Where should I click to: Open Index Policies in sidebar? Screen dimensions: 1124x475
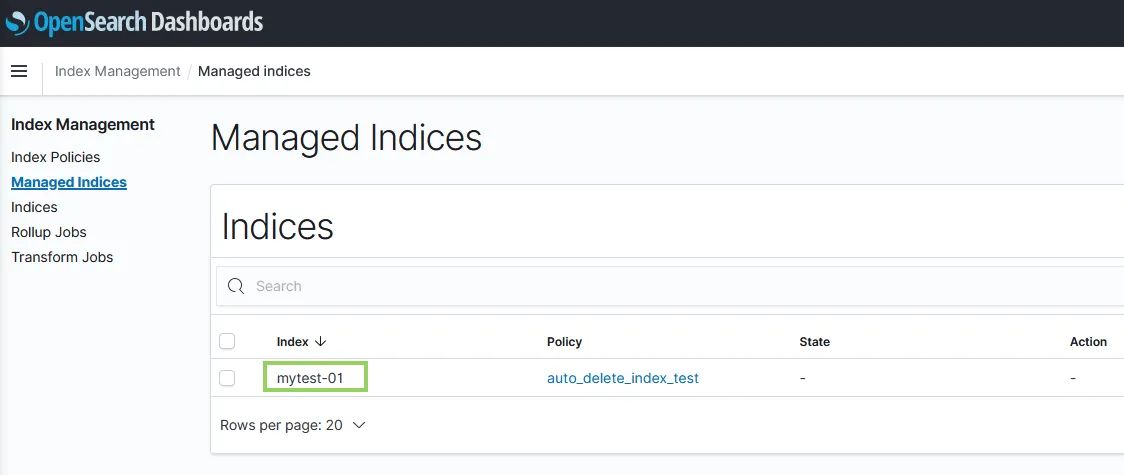pos(55,157)
